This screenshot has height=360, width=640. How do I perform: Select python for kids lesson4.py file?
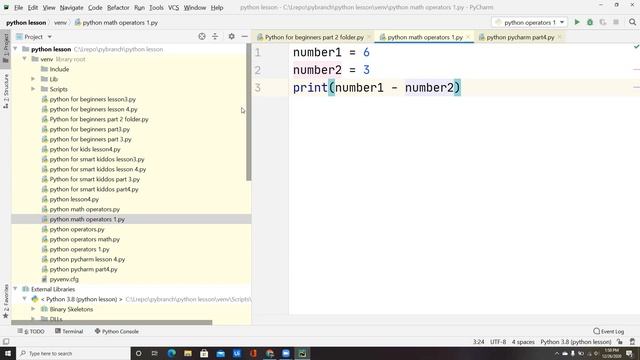(85, 149)
